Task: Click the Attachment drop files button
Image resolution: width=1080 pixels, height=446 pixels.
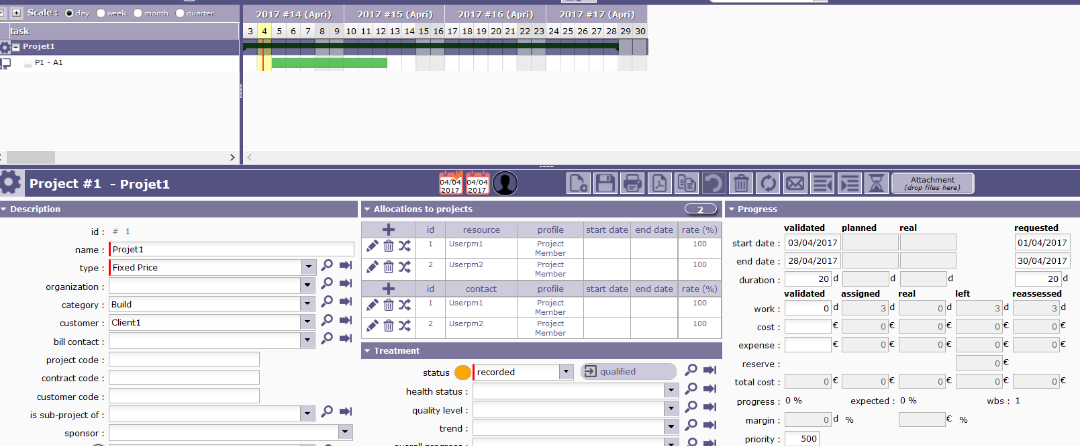Action: 932,183
